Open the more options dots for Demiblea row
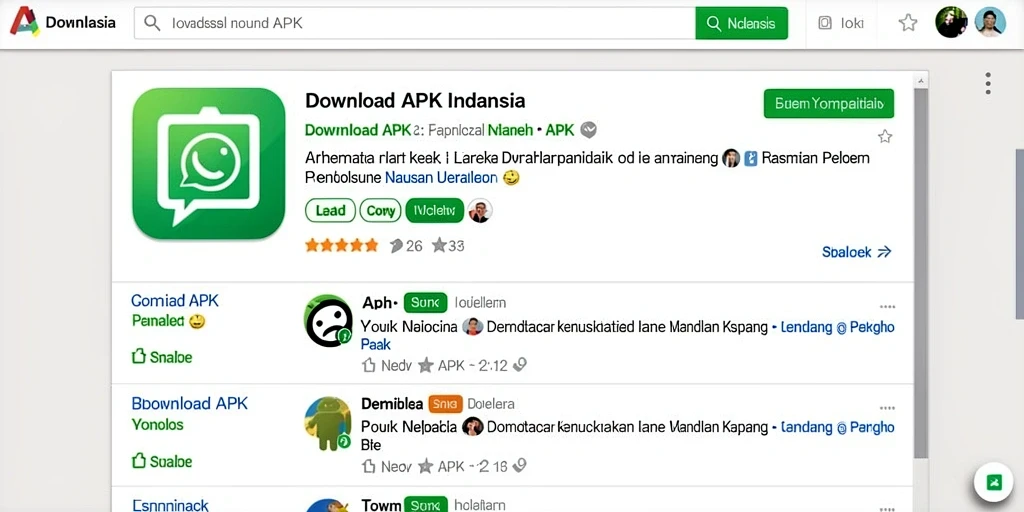 point(887,408)
